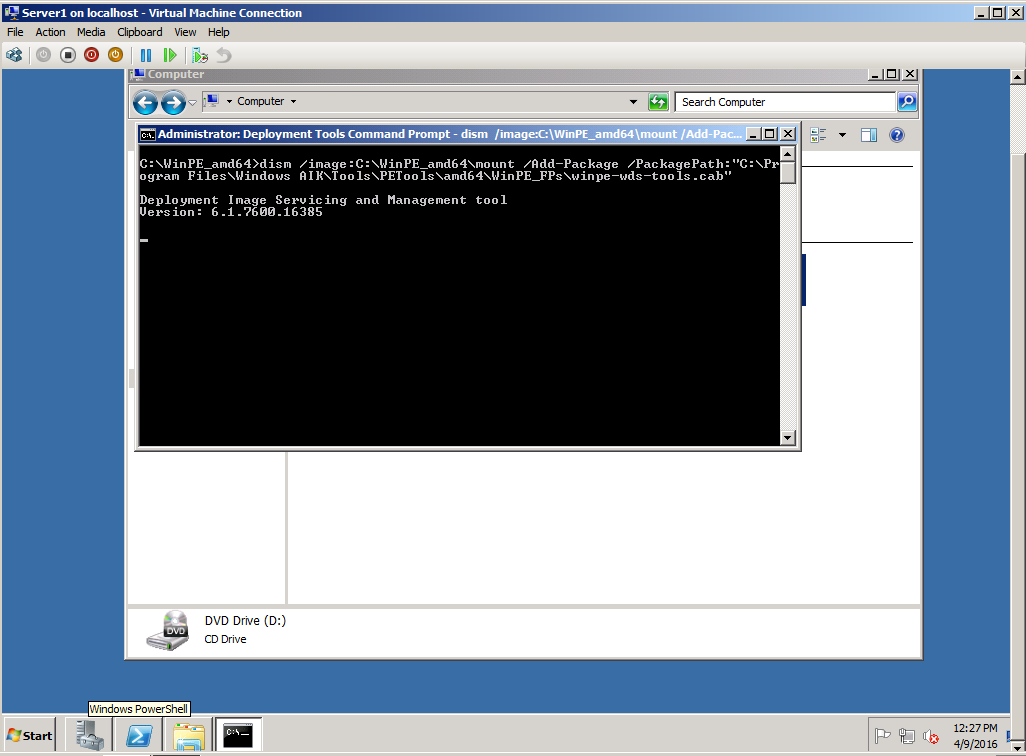Click the command prompt scroll down arrow
This screenshot has width=1026, height=756.
[788, 438]
